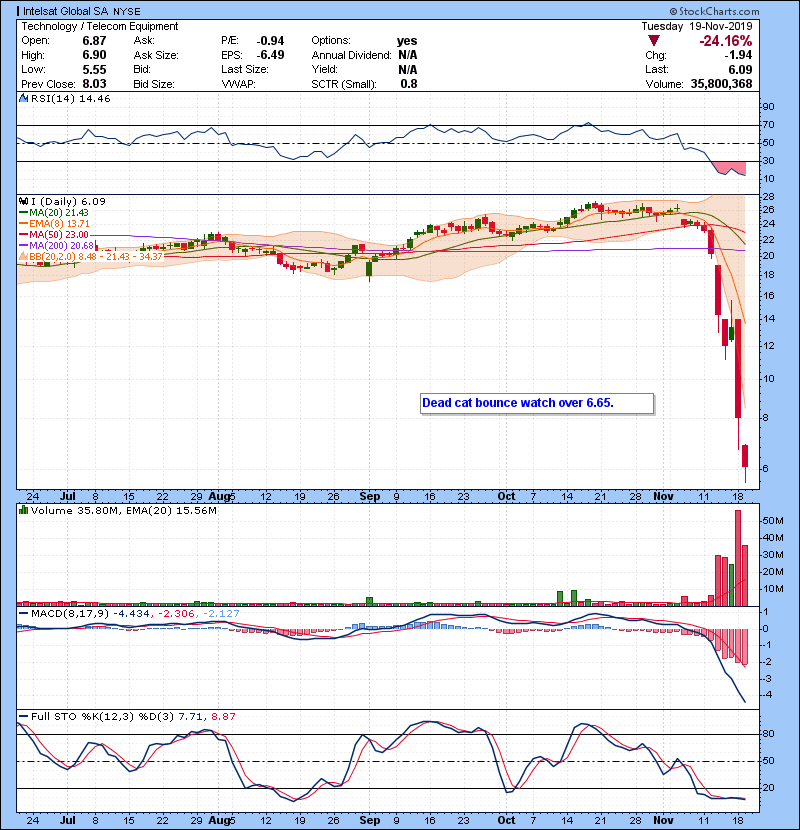Click the -24.16% percent change value
Viewport: 800px width, 830px height.
(x=725, y=41)
